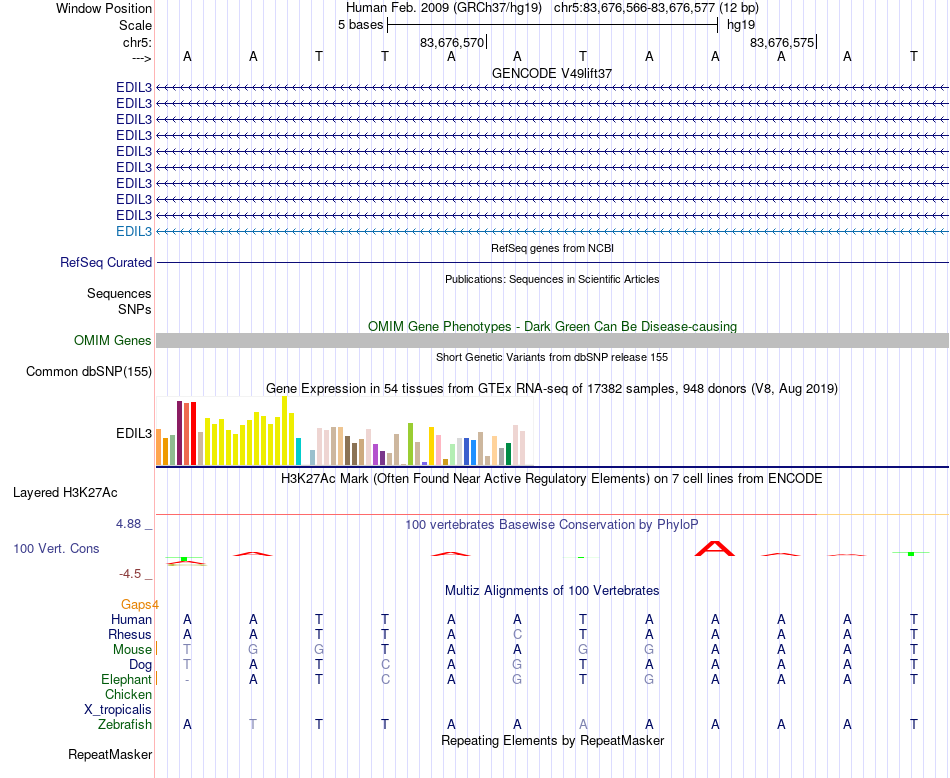This screenshot has width=950, height=778.
Task: Click the ---> strand direction arrow label
Action: click(141, 58)
